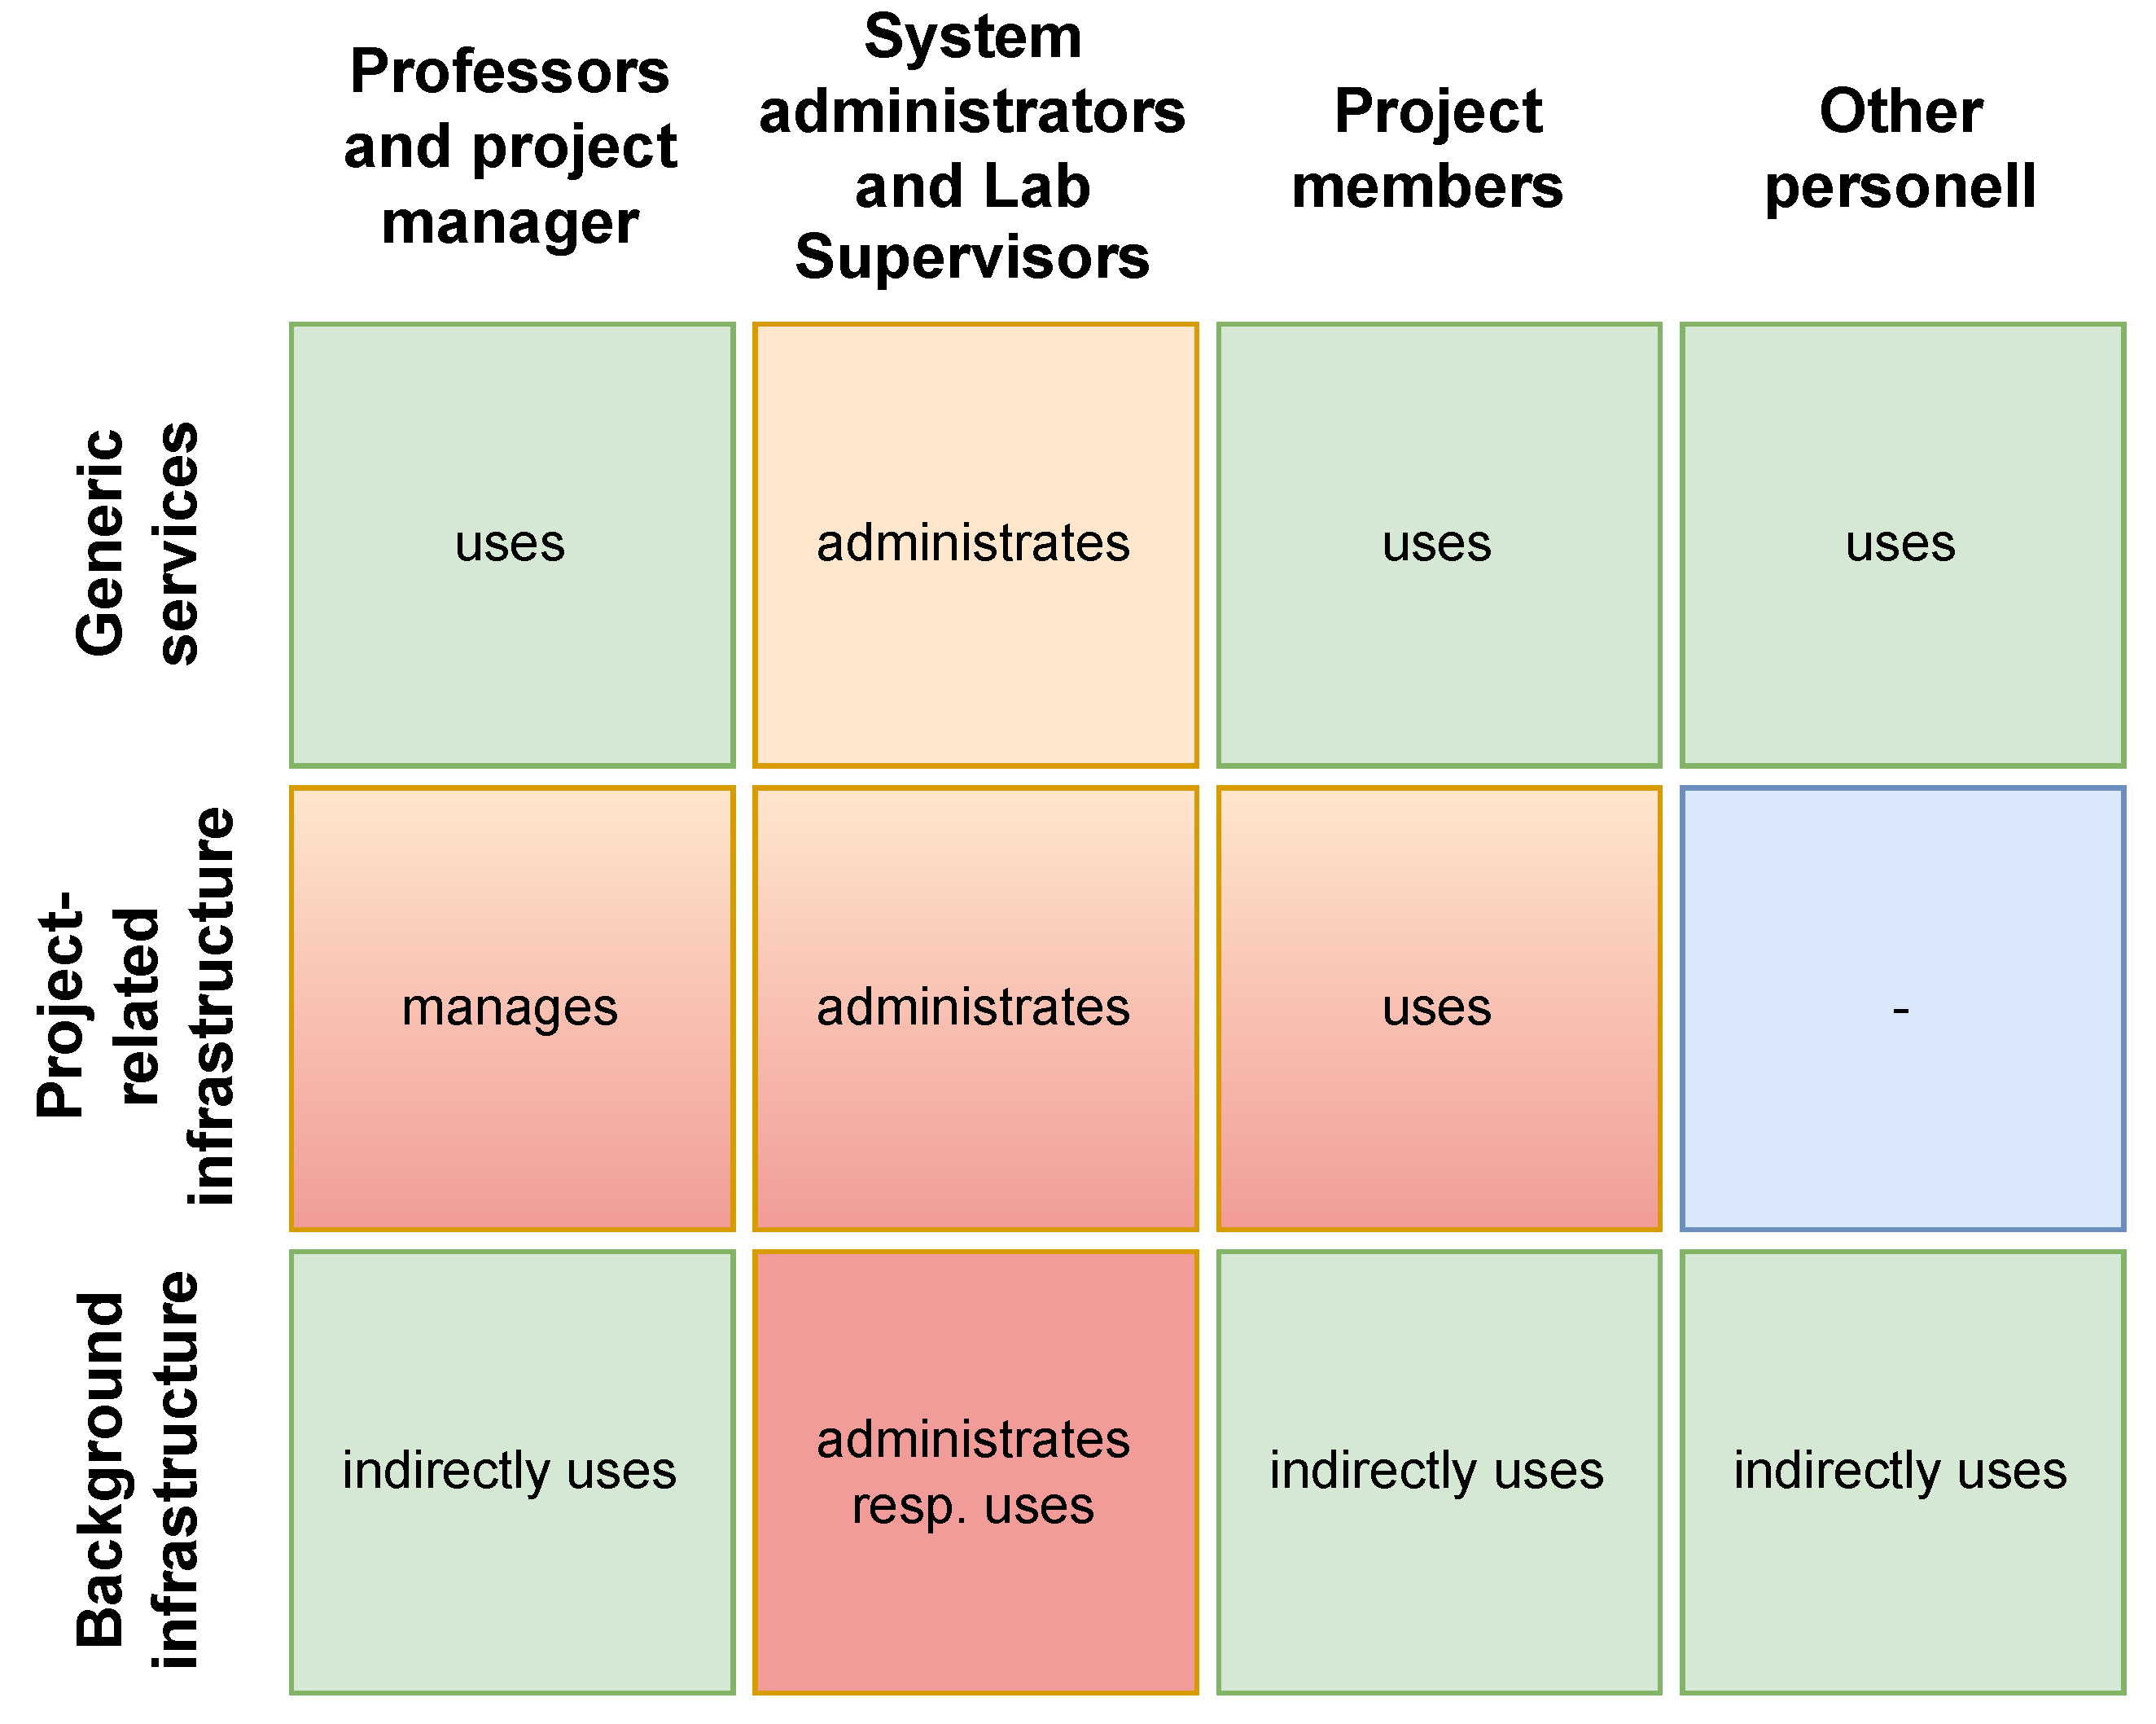
Task: Select the orange 'administrates' cell for Generic services
Action: 975,545
